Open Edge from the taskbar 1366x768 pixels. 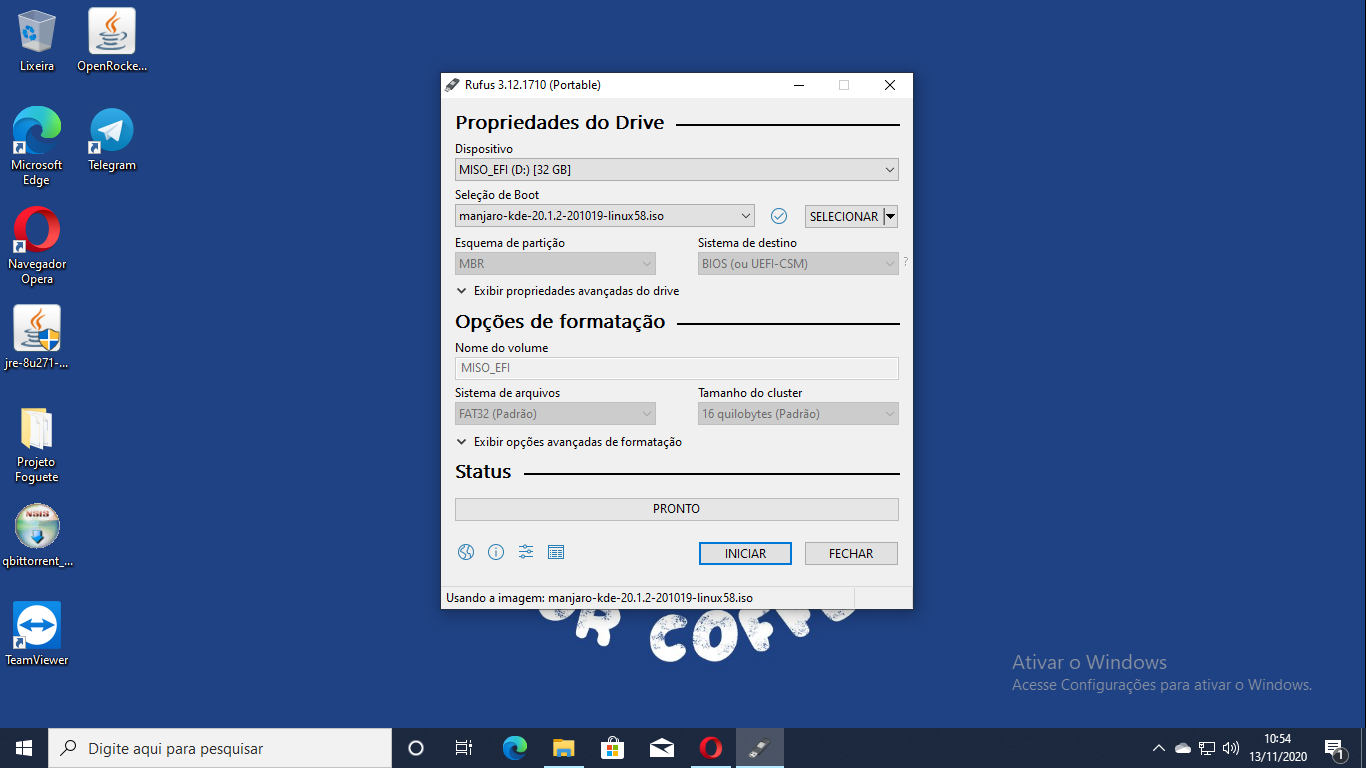click(515, 748)
